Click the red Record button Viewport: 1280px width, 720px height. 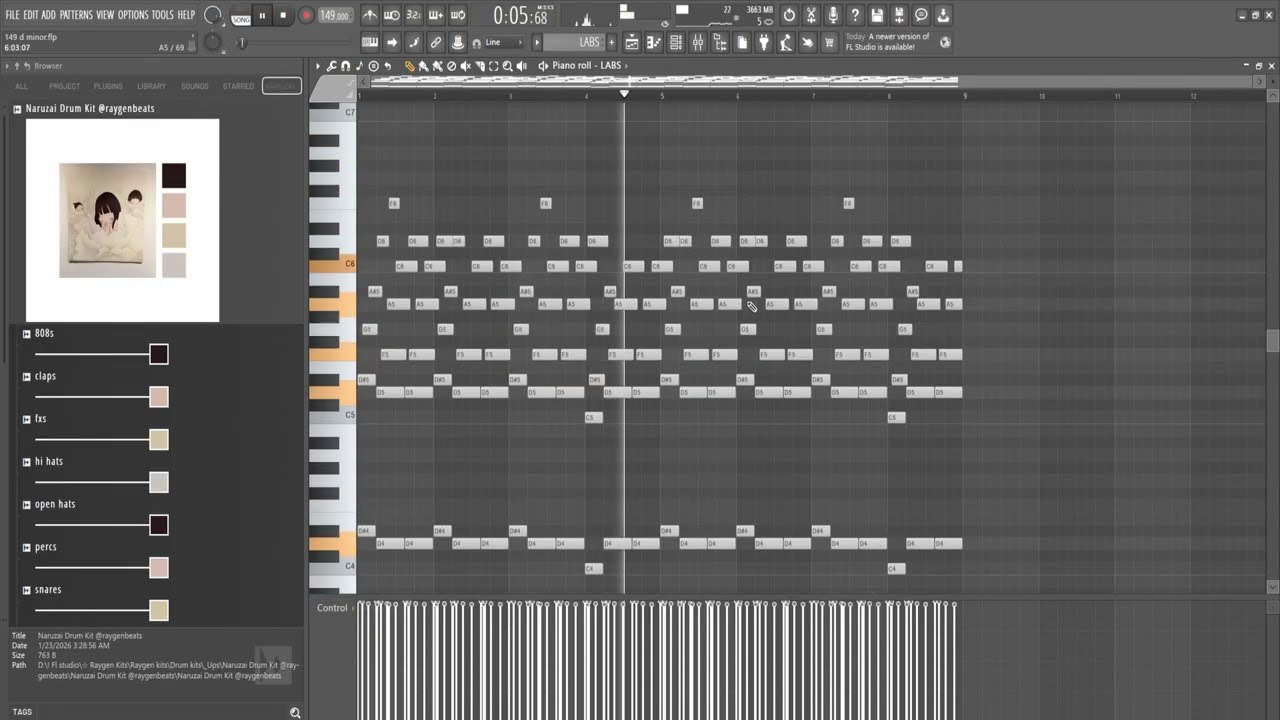tap(307, 15)
